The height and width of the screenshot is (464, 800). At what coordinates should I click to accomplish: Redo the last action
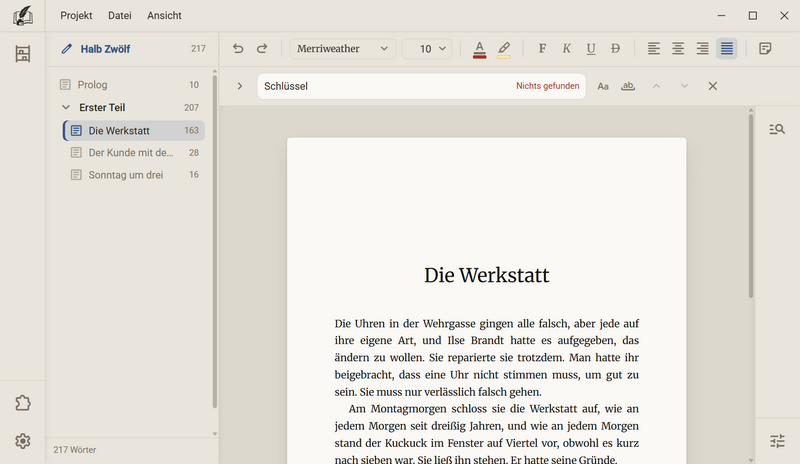[262, 48]
